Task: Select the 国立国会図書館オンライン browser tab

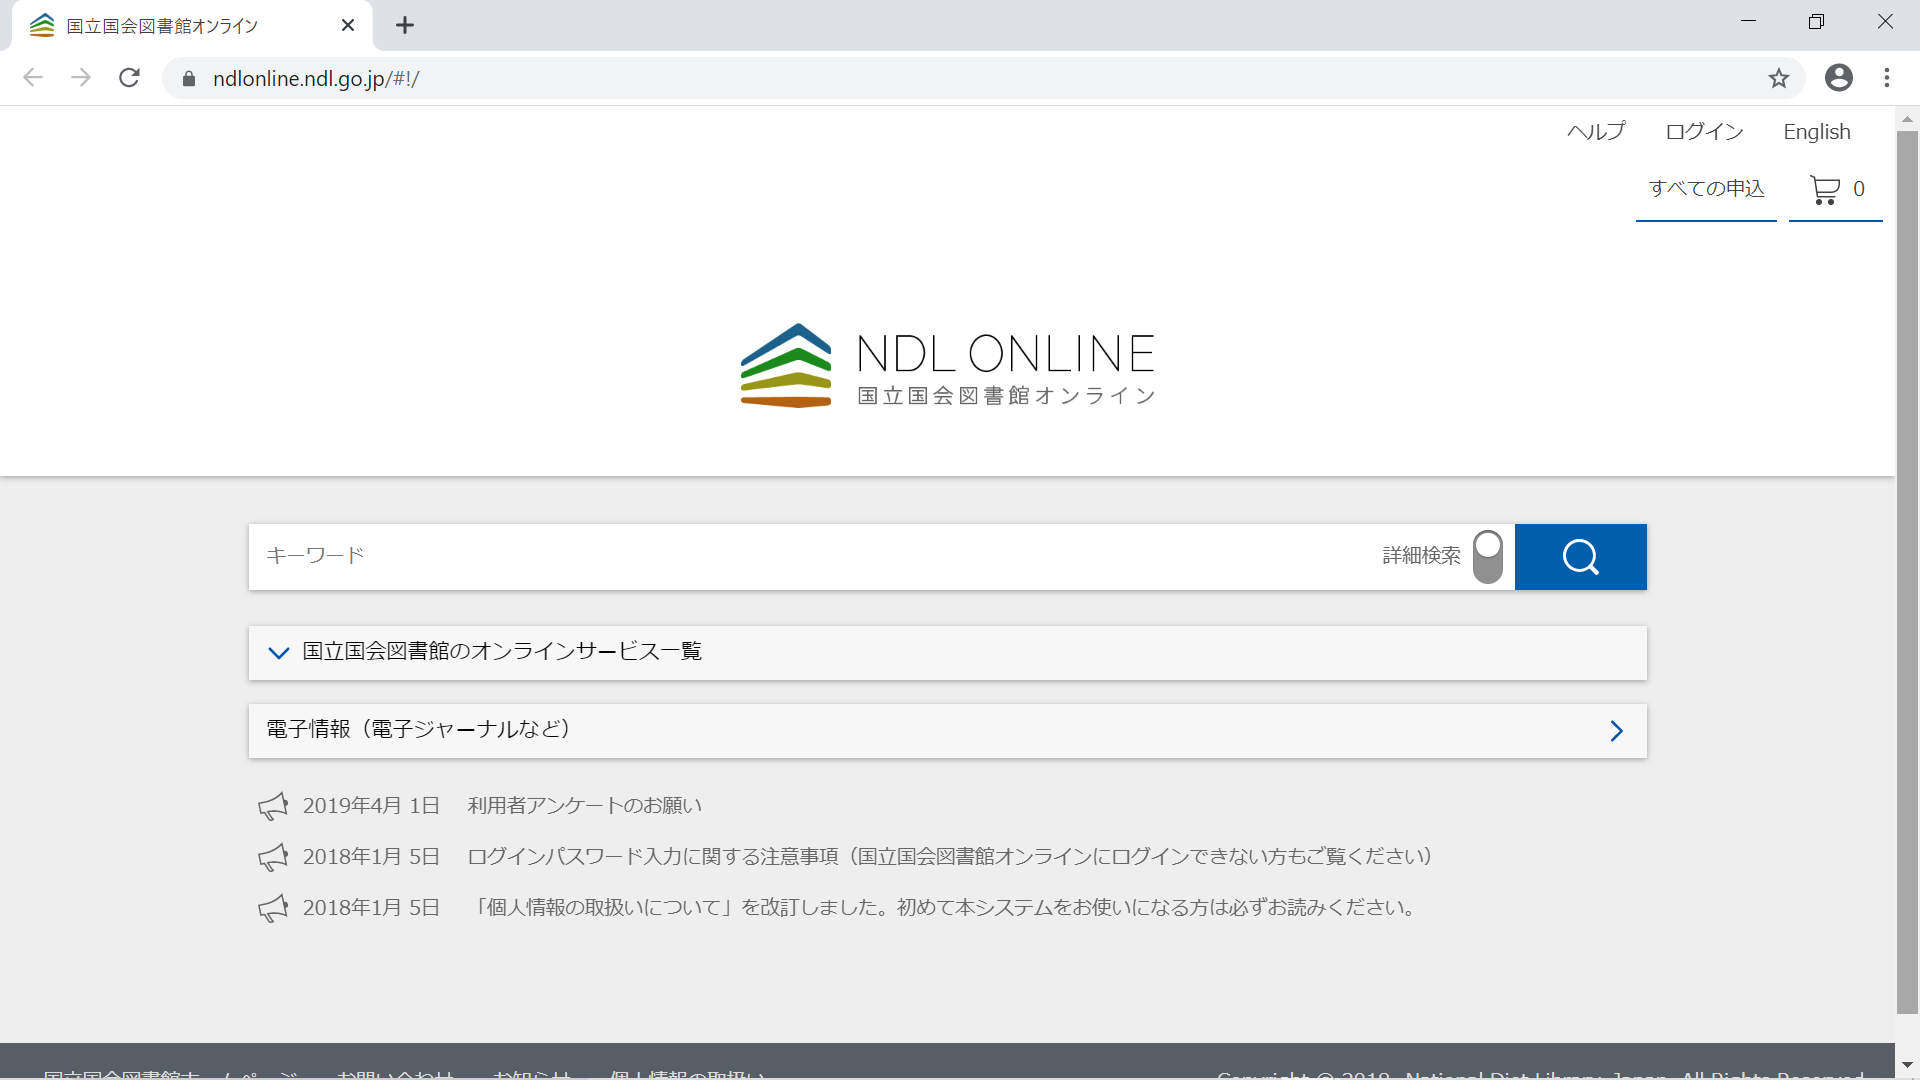Action: [x=190, y=25]
